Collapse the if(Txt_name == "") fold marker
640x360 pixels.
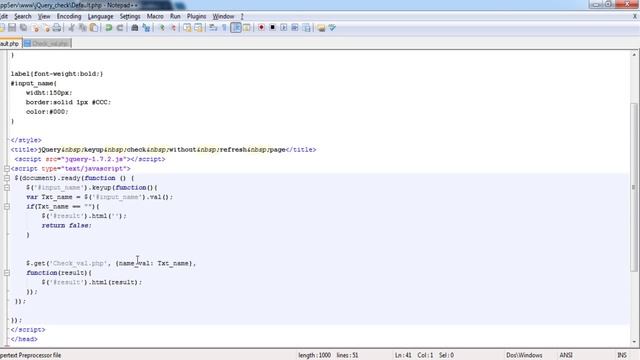tap(7, 207)
